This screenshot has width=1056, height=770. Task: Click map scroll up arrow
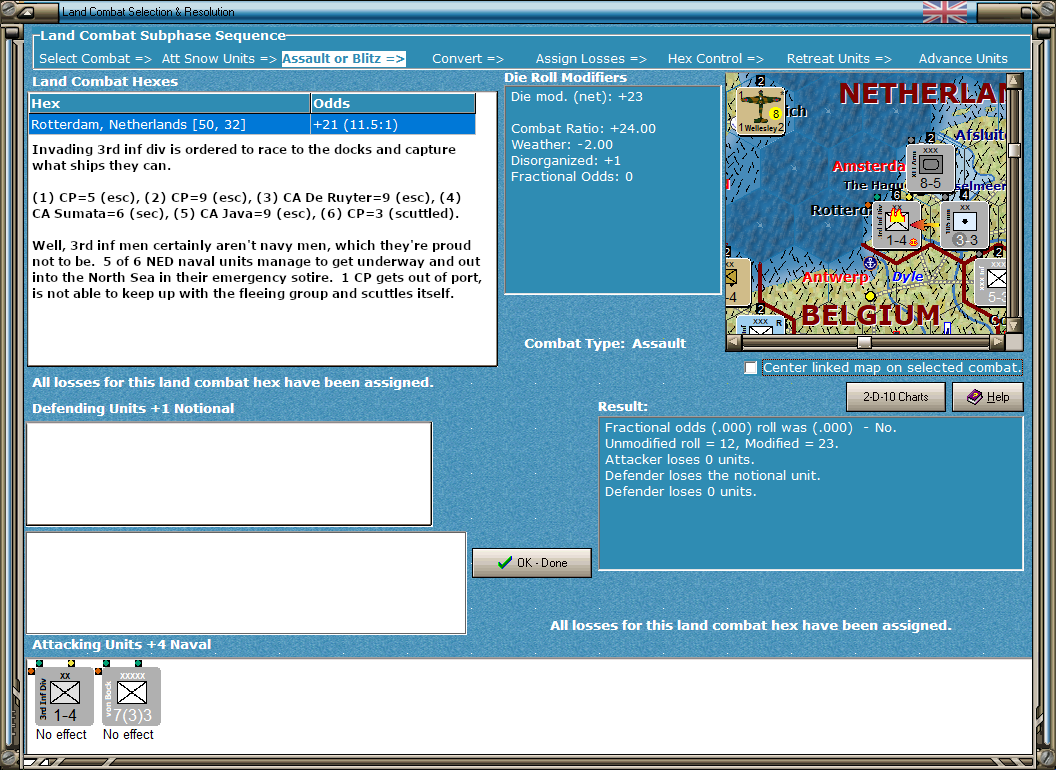pos(1014,81)
